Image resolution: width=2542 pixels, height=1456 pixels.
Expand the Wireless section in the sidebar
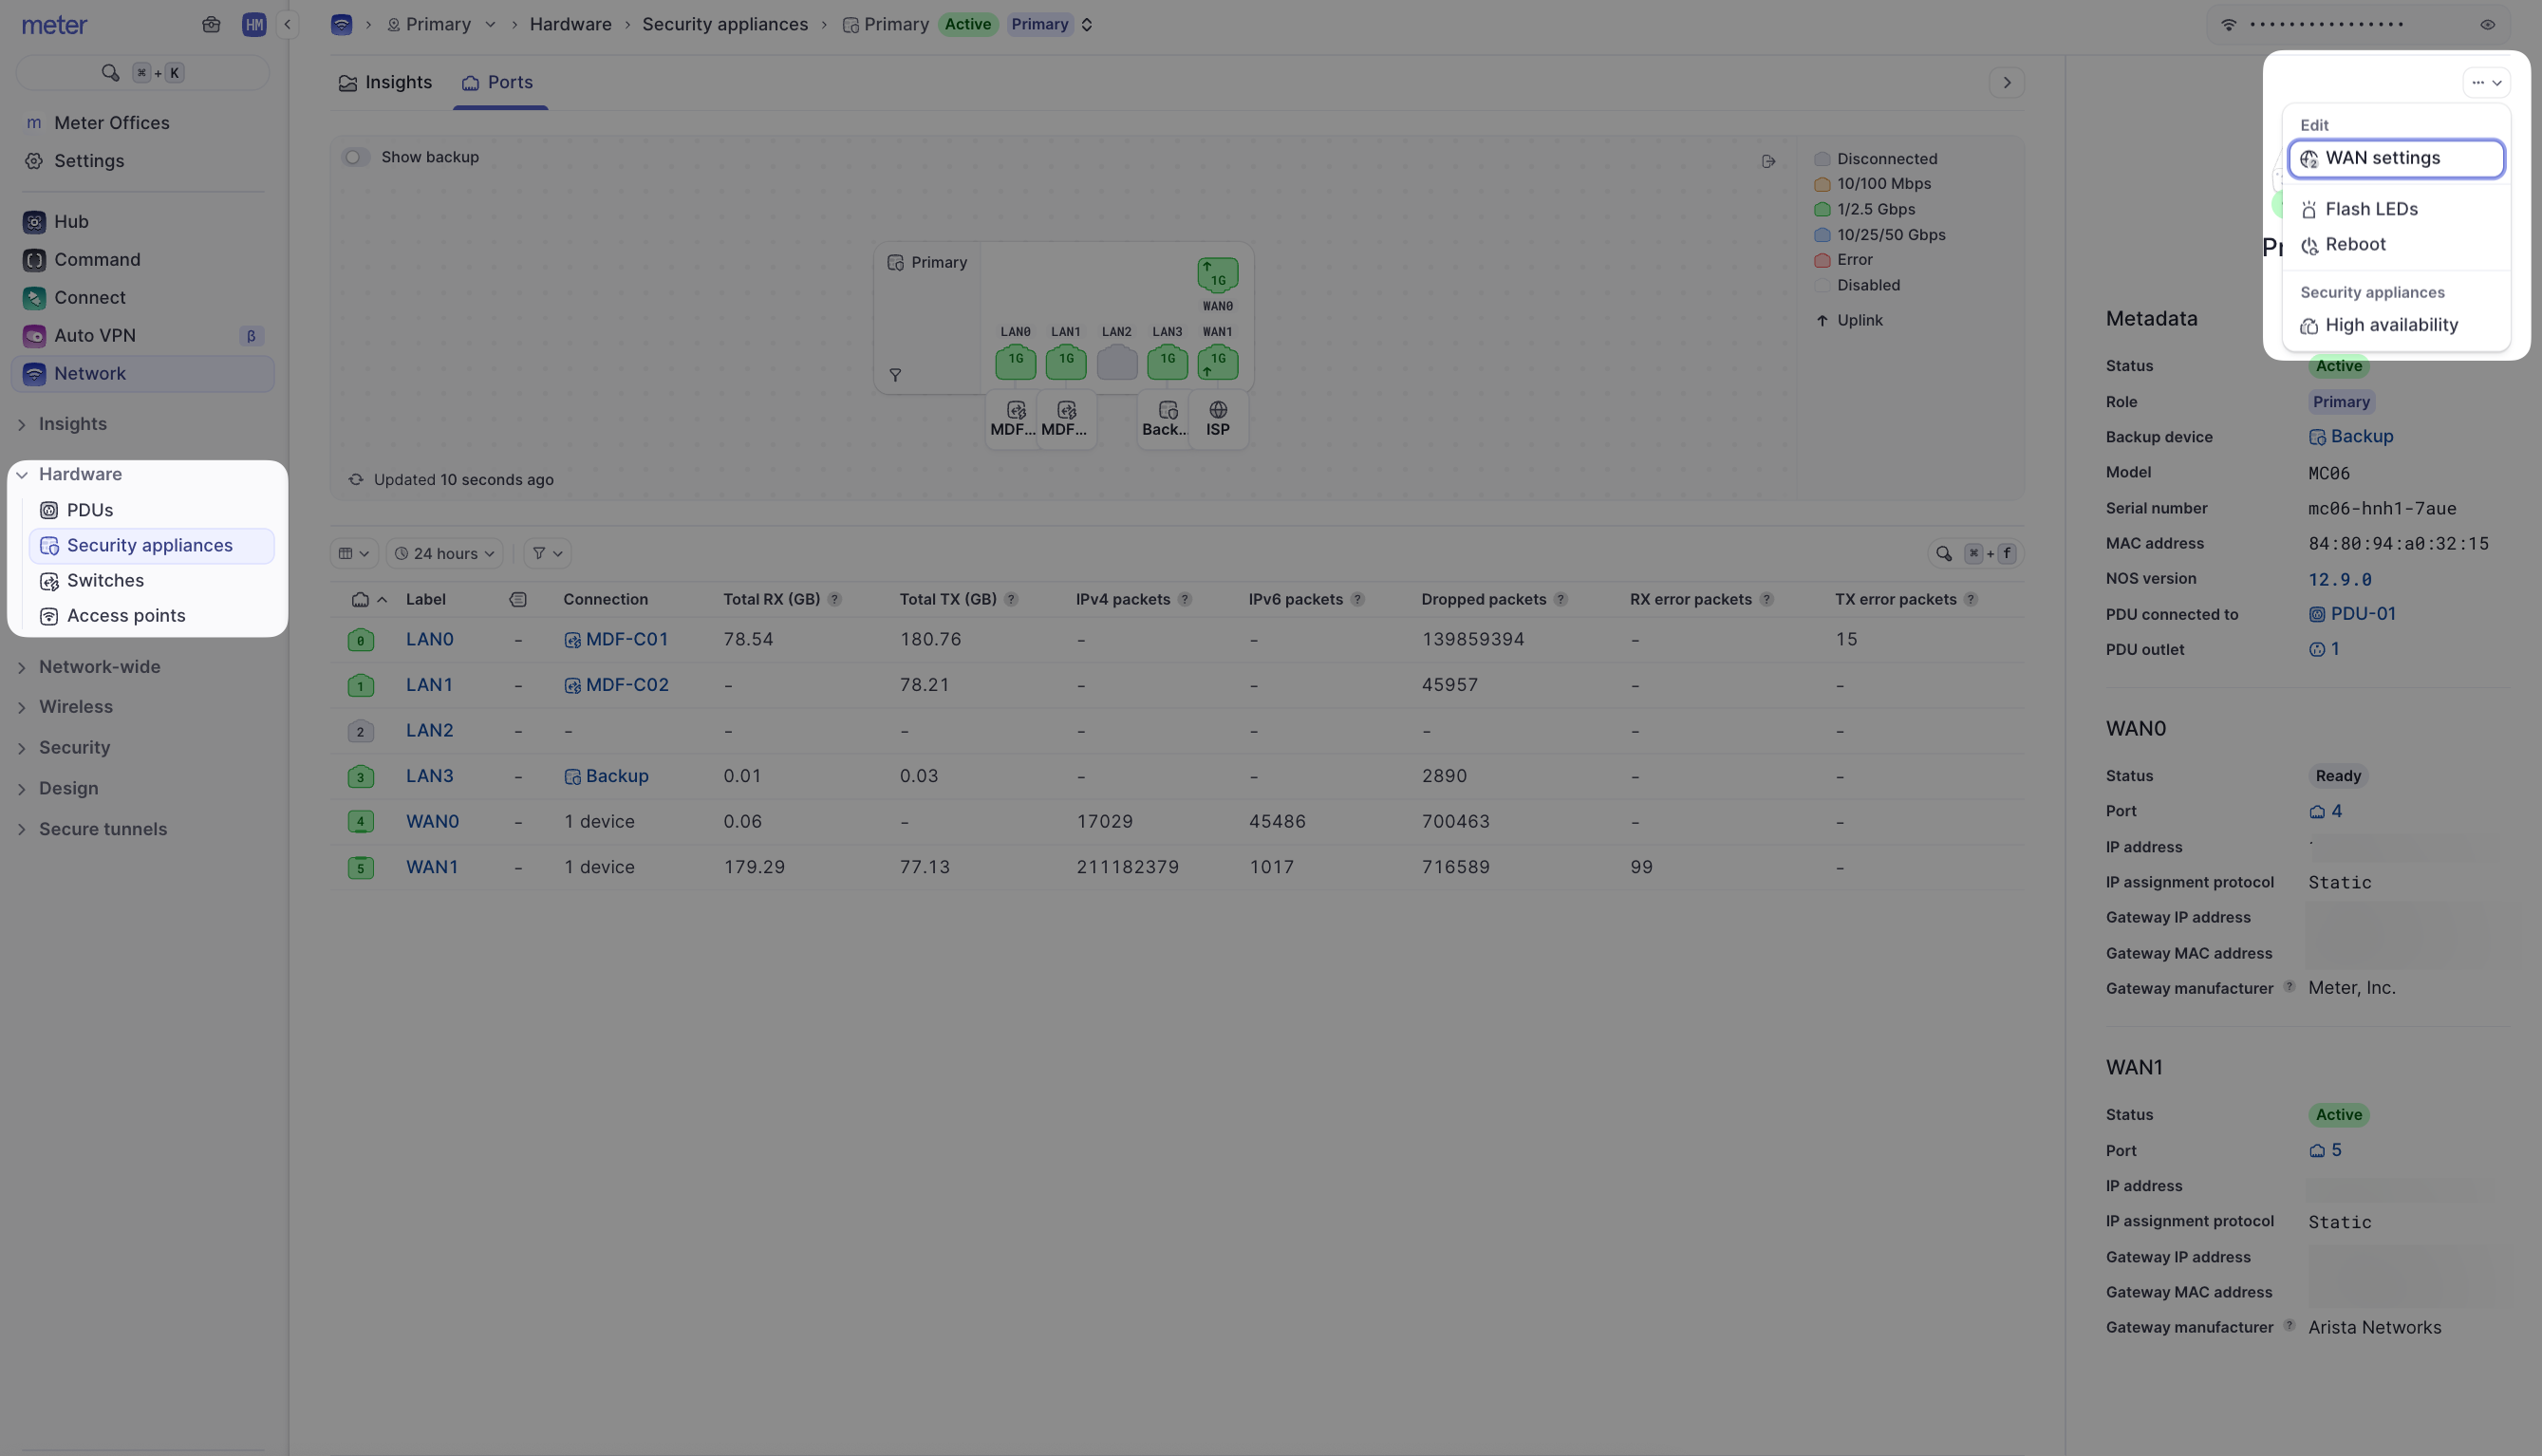(75, 707)
